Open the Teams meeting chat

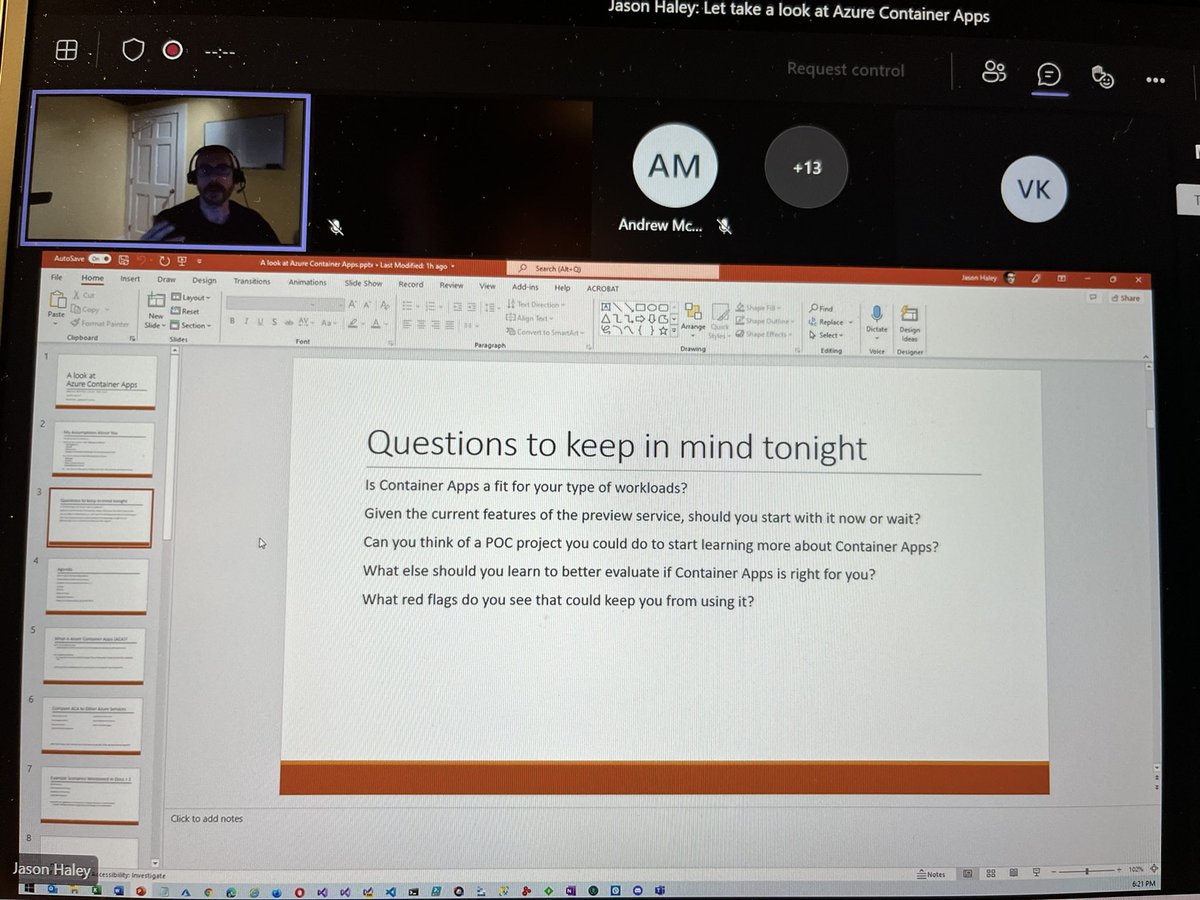[1049, 74]
